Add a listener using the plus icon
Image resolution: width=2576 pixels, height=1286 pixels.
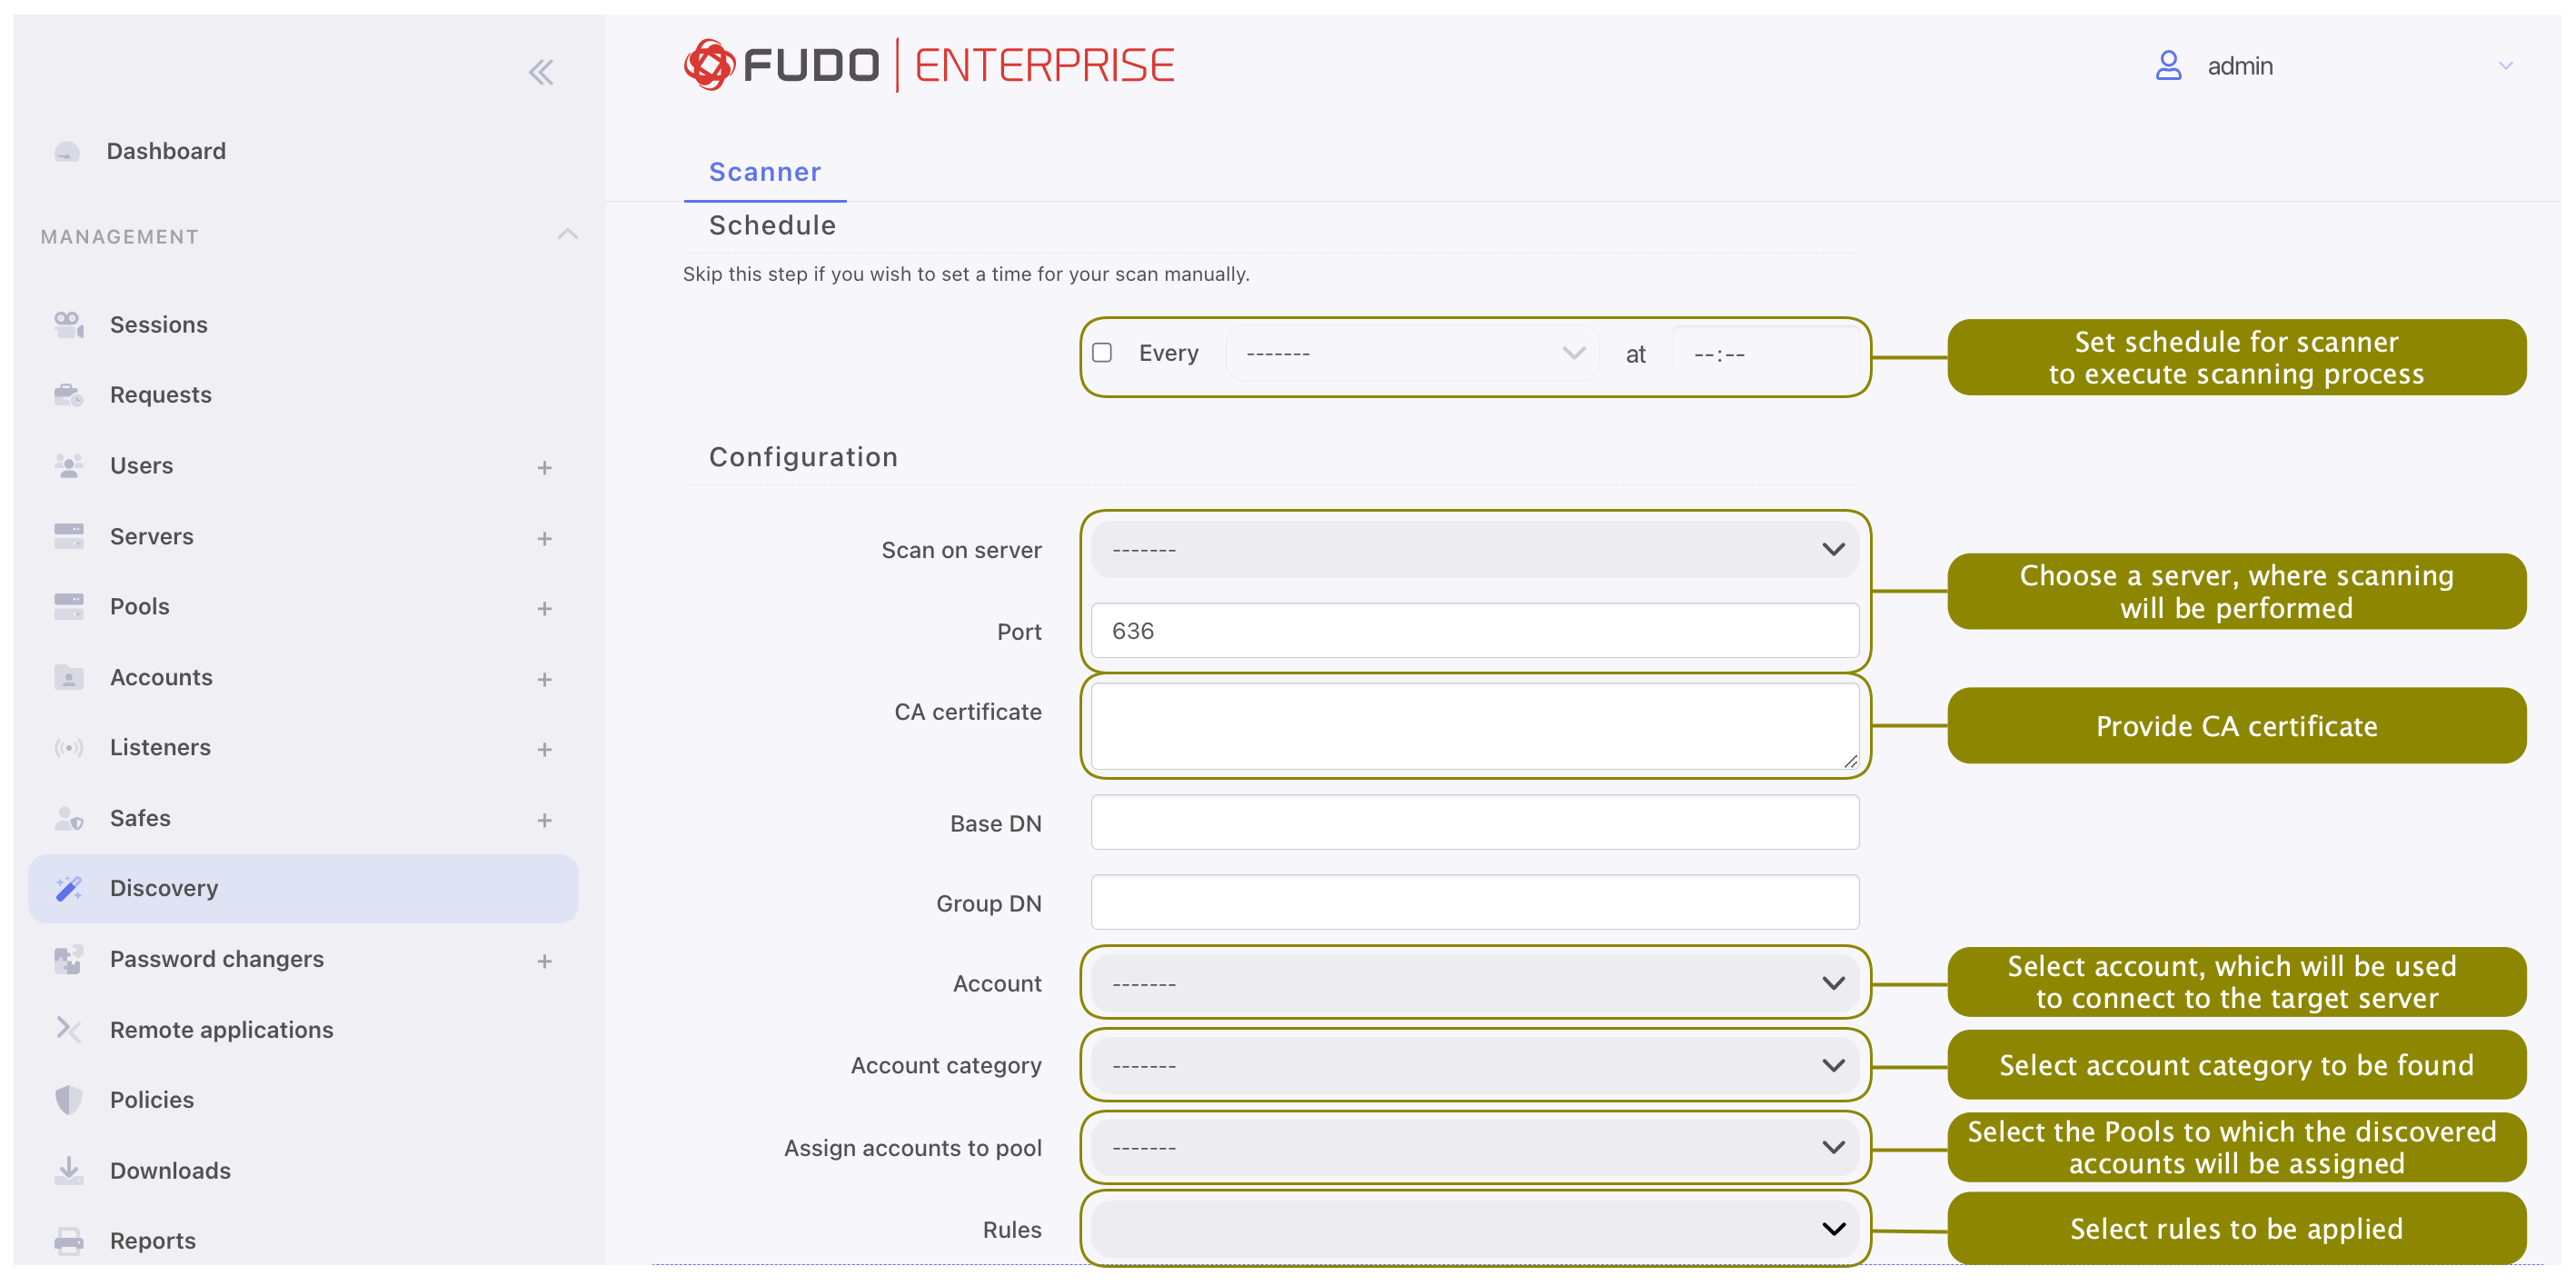pyautogui.click(x=544, y=749)
